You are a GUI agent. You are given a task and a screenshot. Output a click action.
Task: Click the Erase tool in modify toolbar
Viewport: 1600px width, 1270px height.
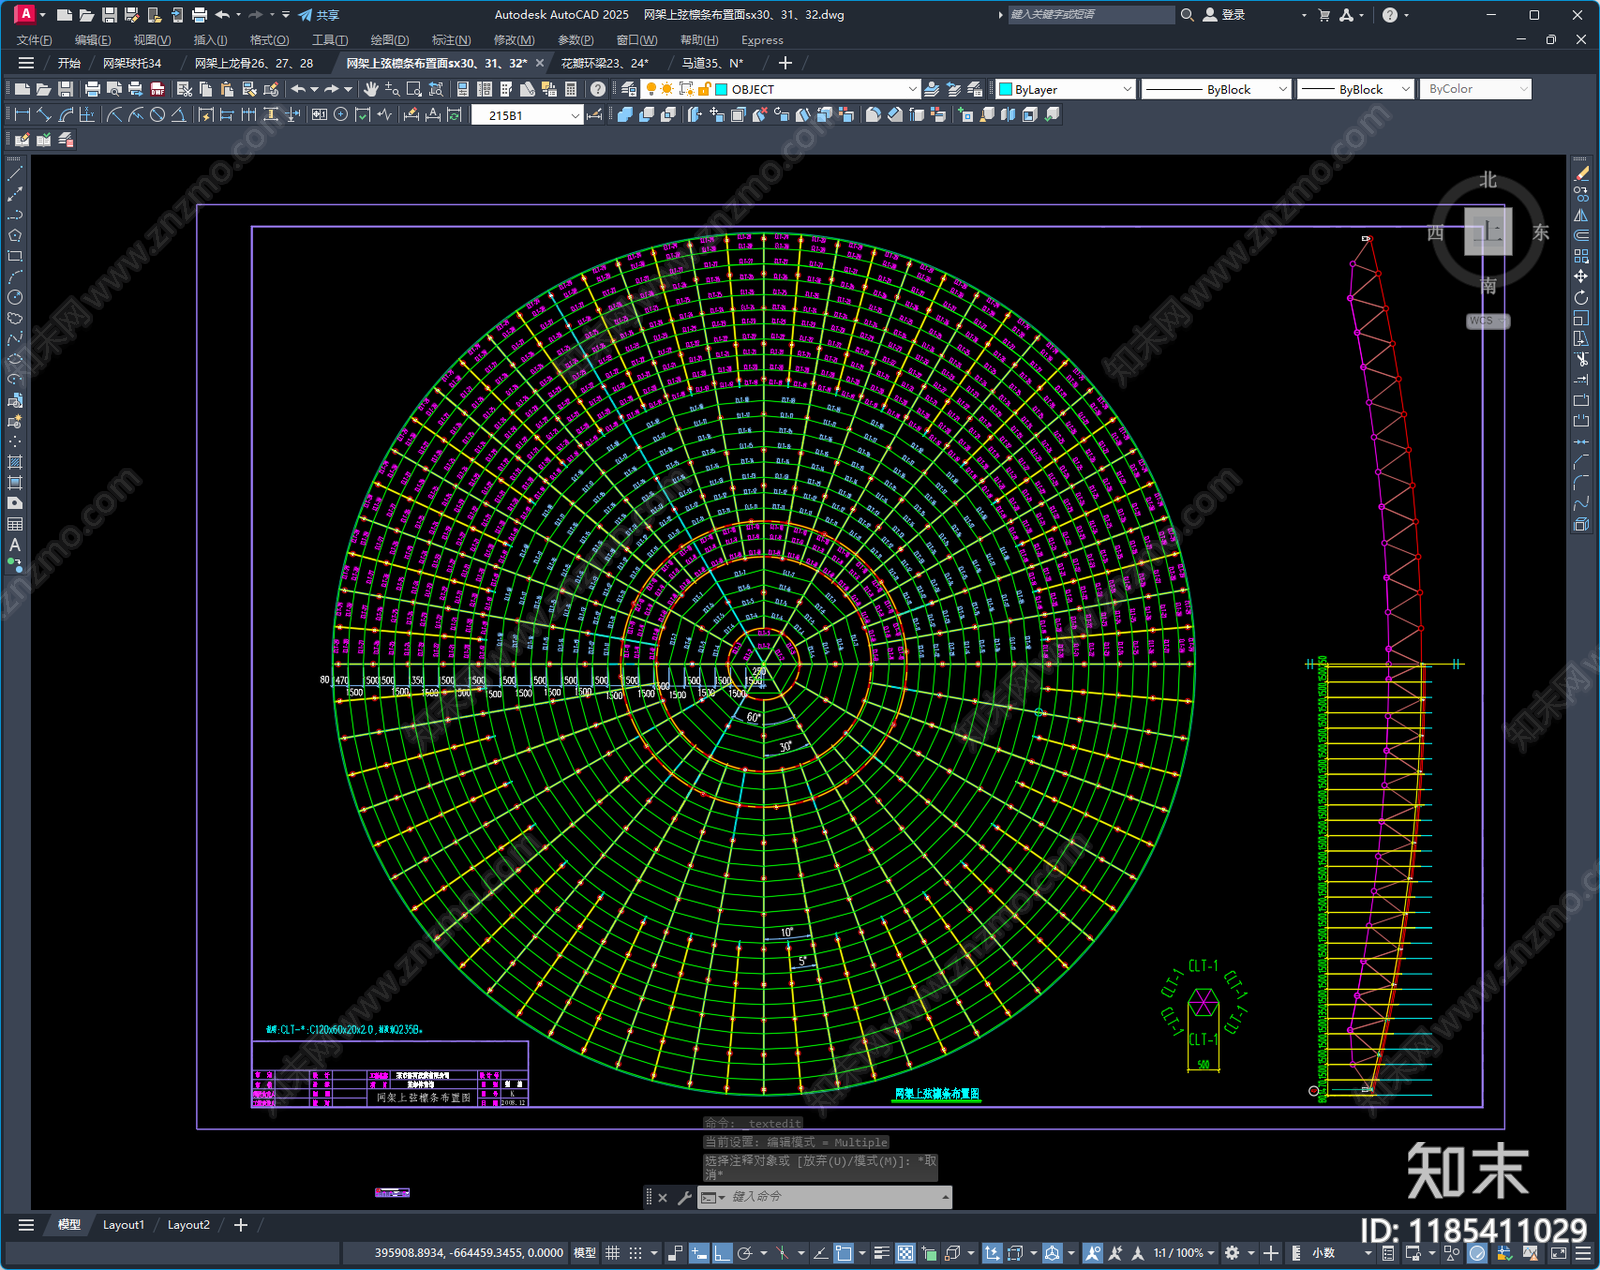[1581, 174]
